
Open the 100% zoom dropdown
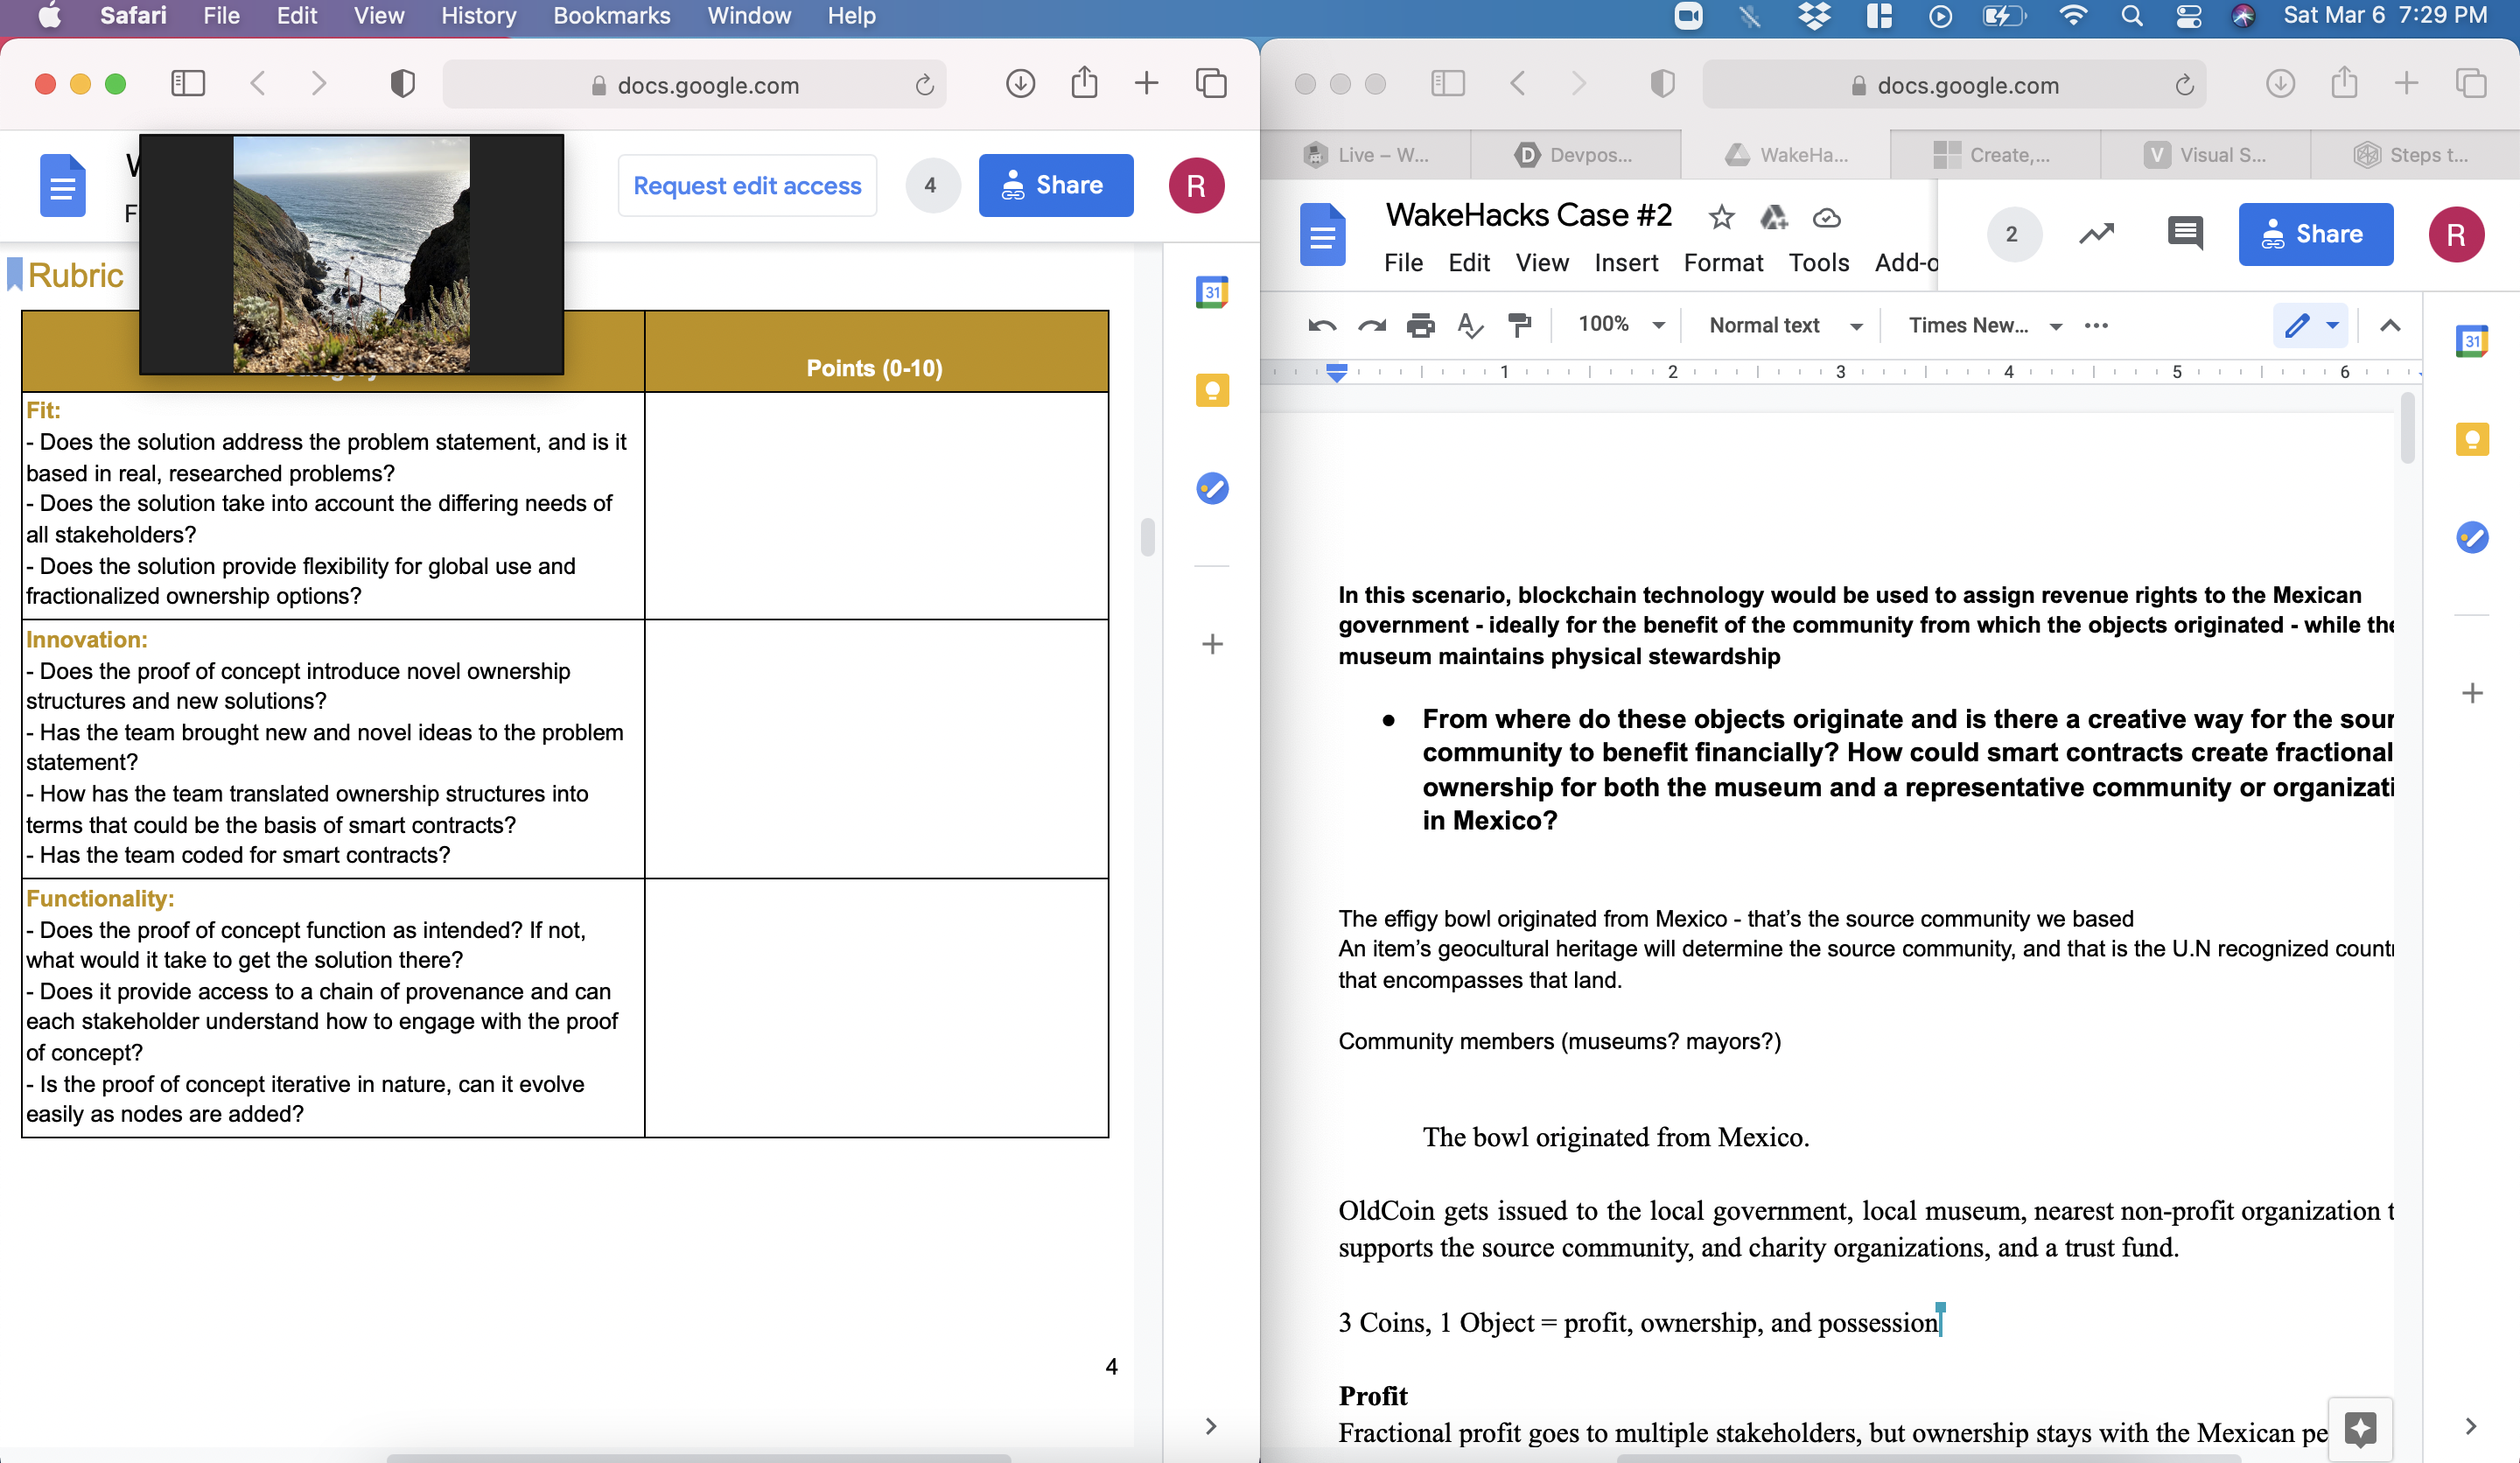(x=1620, y=325)
